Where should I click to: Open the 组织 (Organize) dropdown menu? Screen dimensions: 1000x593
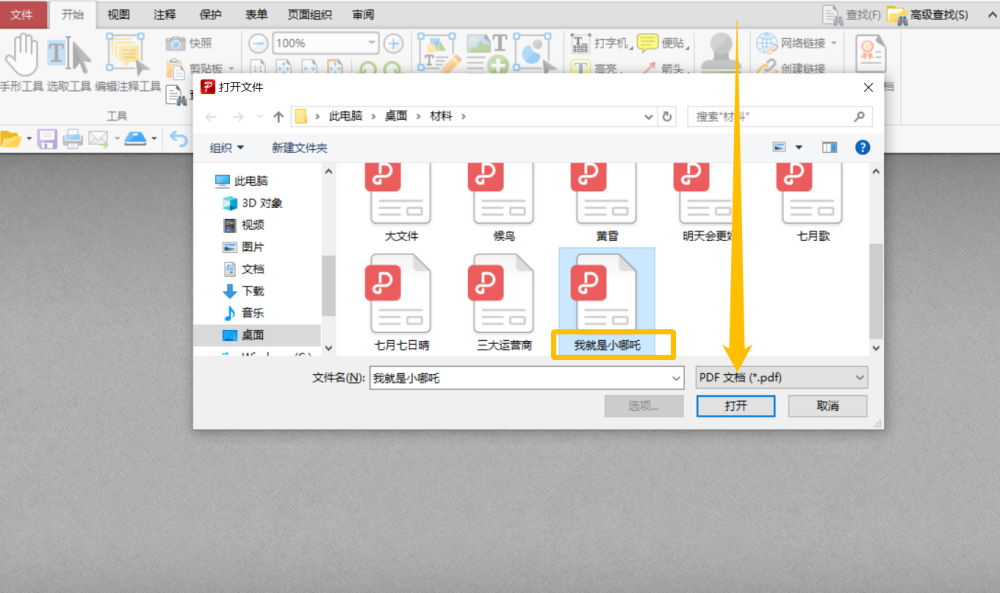(x=226, y=148)
